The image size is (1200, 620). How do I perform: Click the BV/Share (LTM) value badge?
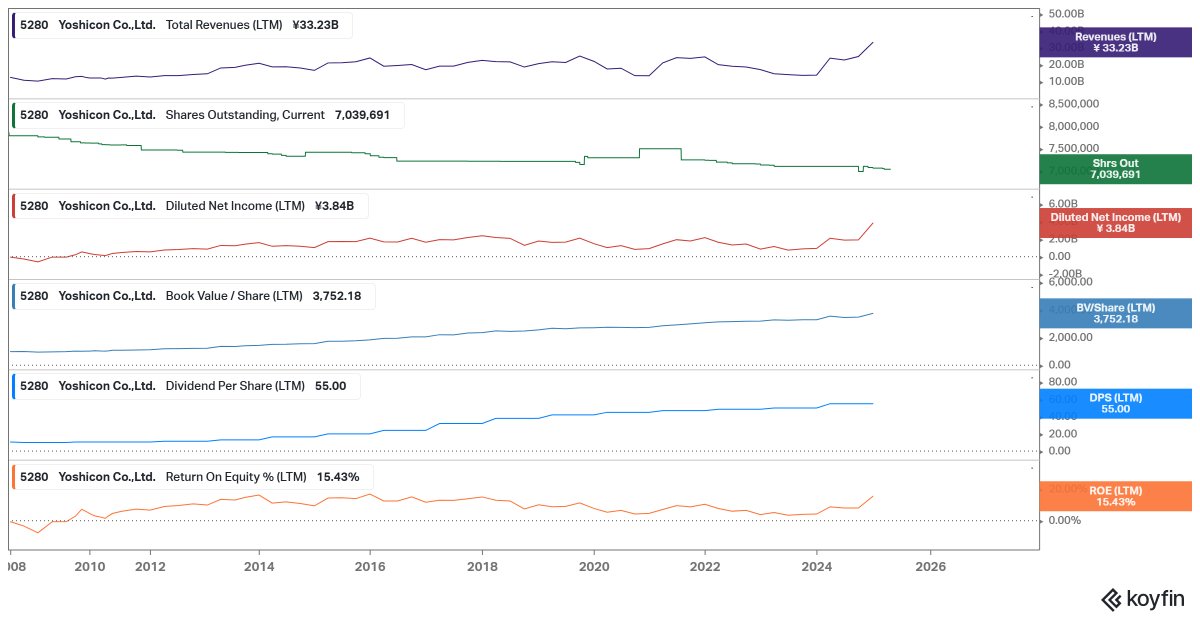(1115, 313)
